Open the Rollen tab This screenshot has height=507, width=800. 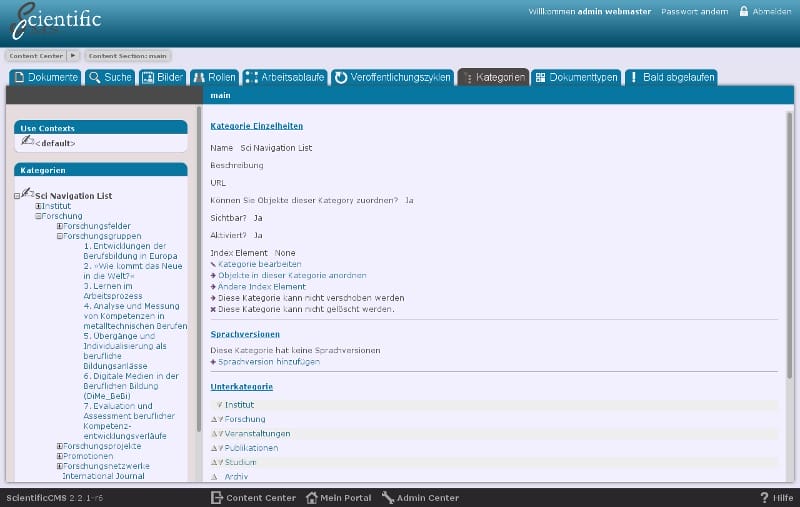214,77
